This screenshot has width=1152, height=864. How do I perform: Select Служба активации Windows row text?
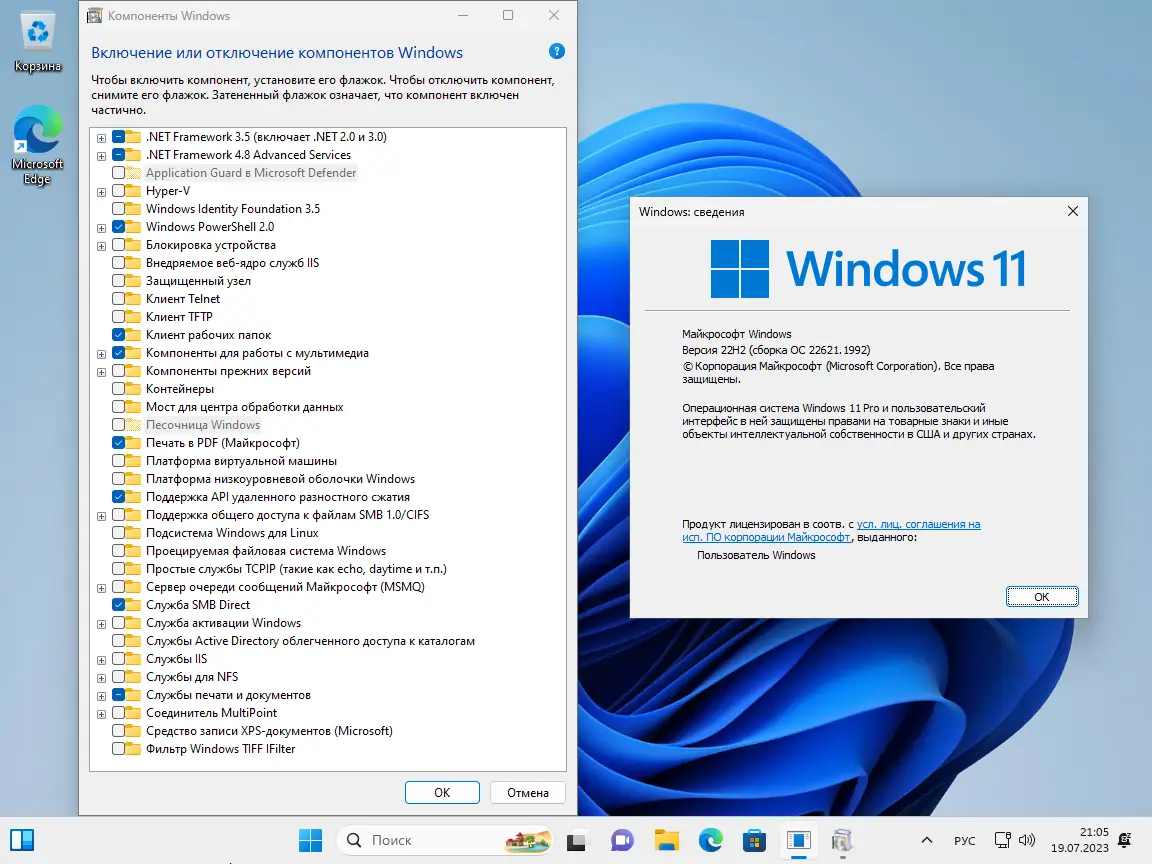[x=223, y=623]
